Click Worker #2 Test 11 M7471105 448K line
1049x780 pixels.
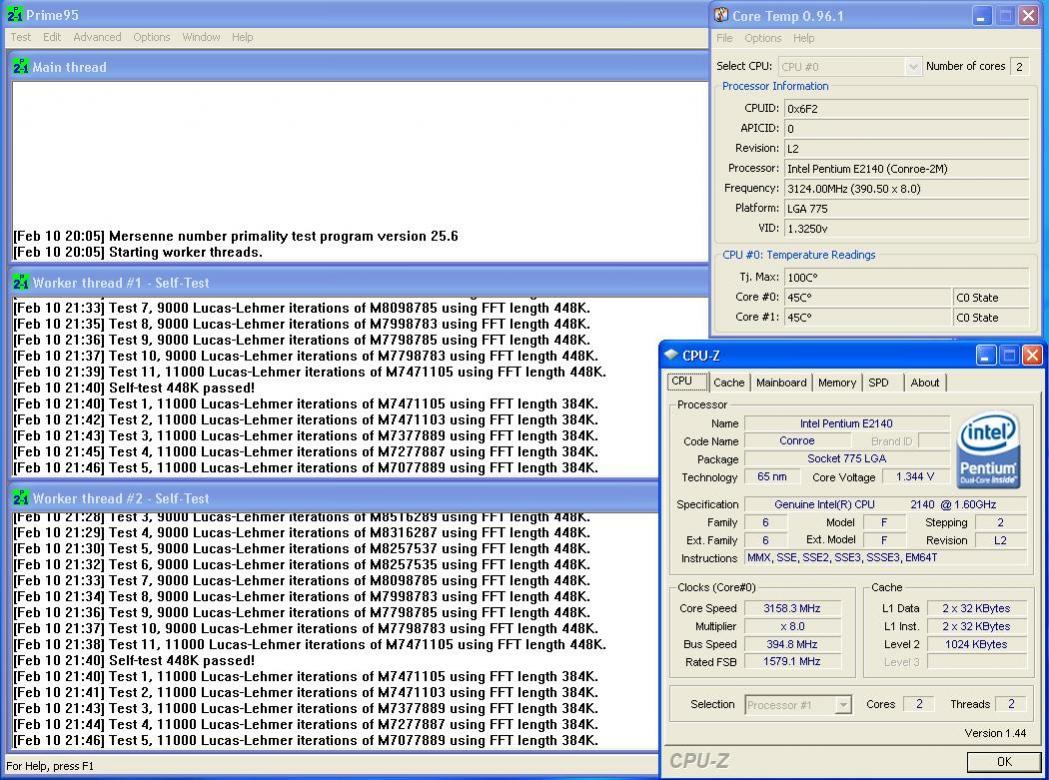309,645
